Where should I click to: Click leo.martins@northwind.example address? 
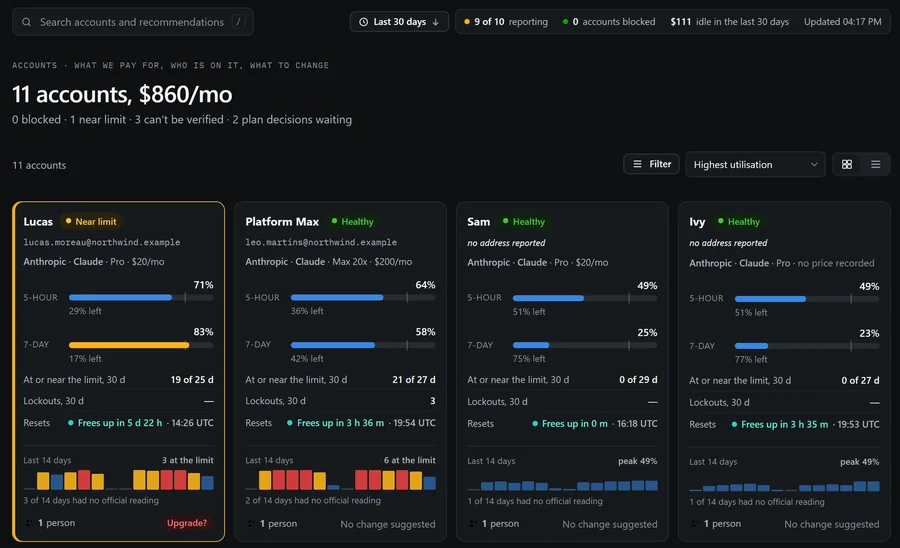pos(321,242)
